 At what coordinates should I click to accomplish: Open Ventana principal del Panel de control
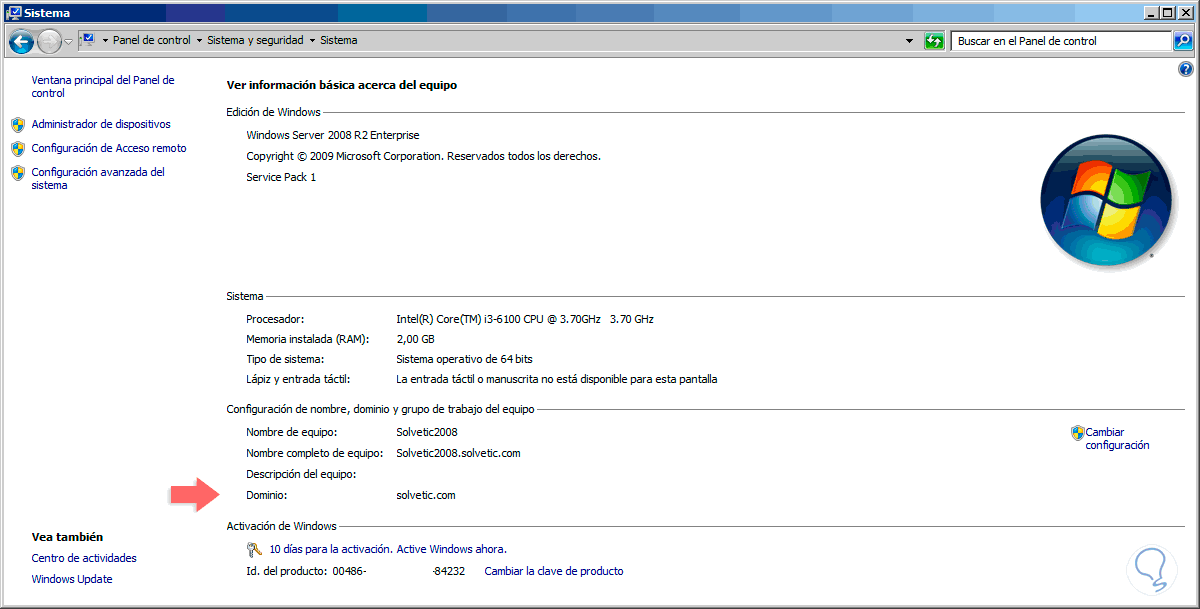click(103, 86)
